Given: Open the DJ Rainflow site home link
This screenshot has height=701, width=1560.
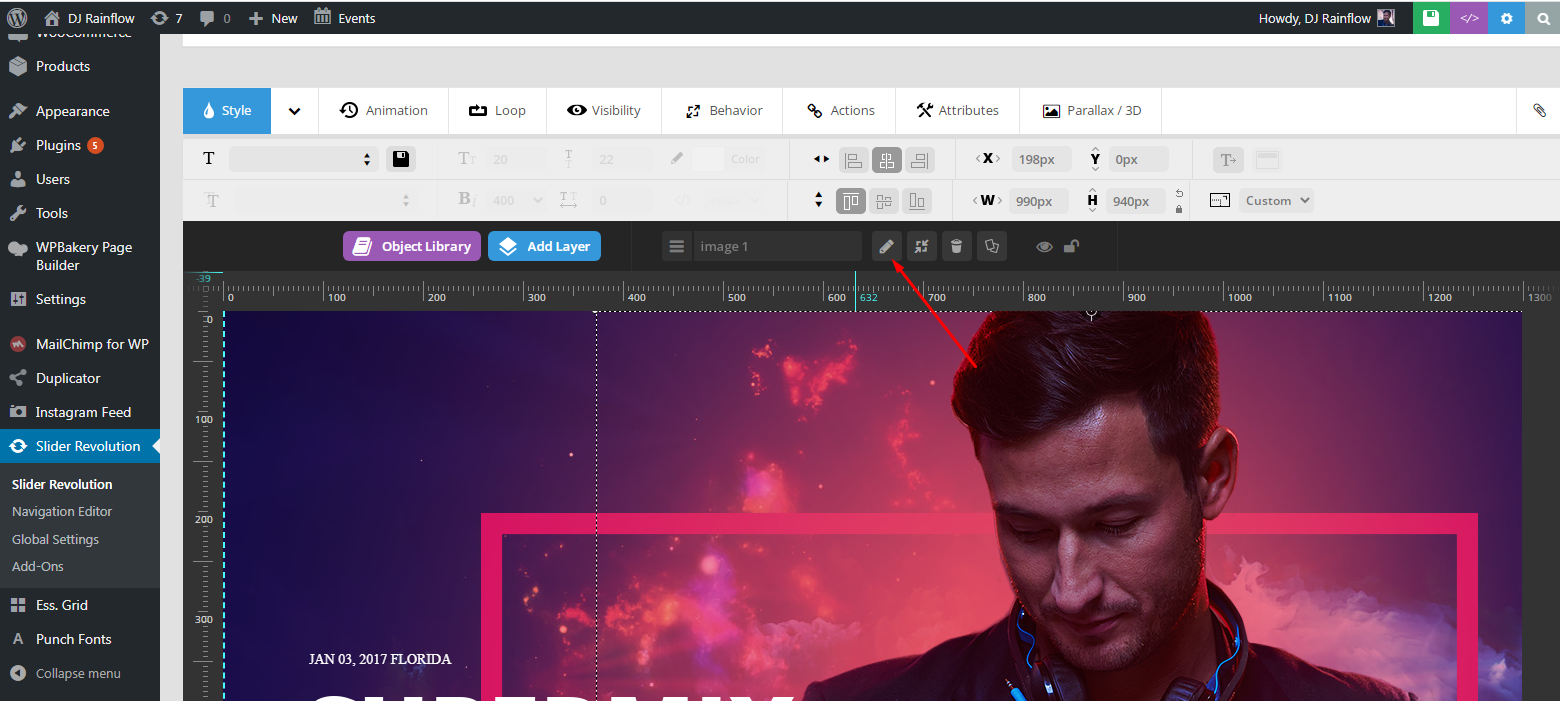Looking at the screenshot, I should [x=89, y=18].
